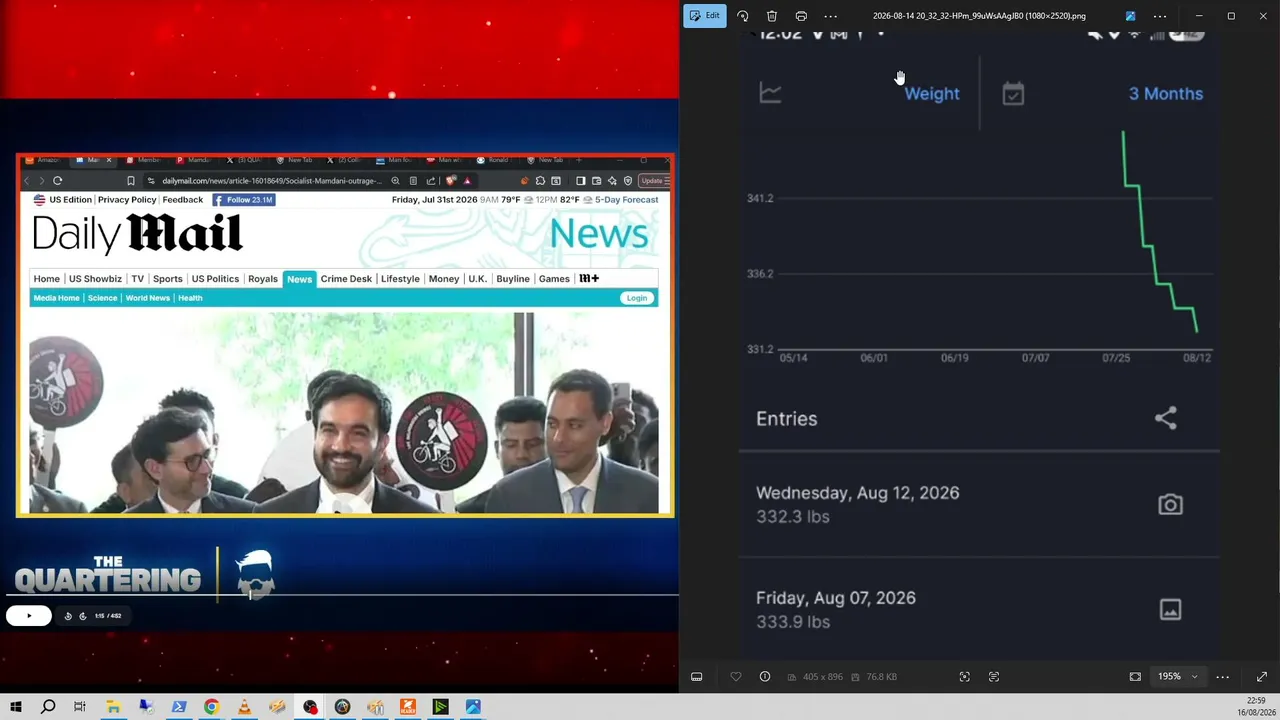Open the 3 Months range selector
Image resolution: width=1280 pixels, height=720 pixels.
1166,93
